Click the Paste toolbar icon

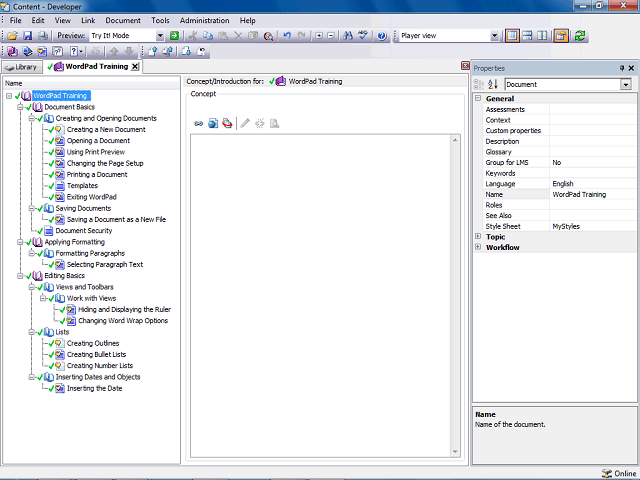pos(223,36)
